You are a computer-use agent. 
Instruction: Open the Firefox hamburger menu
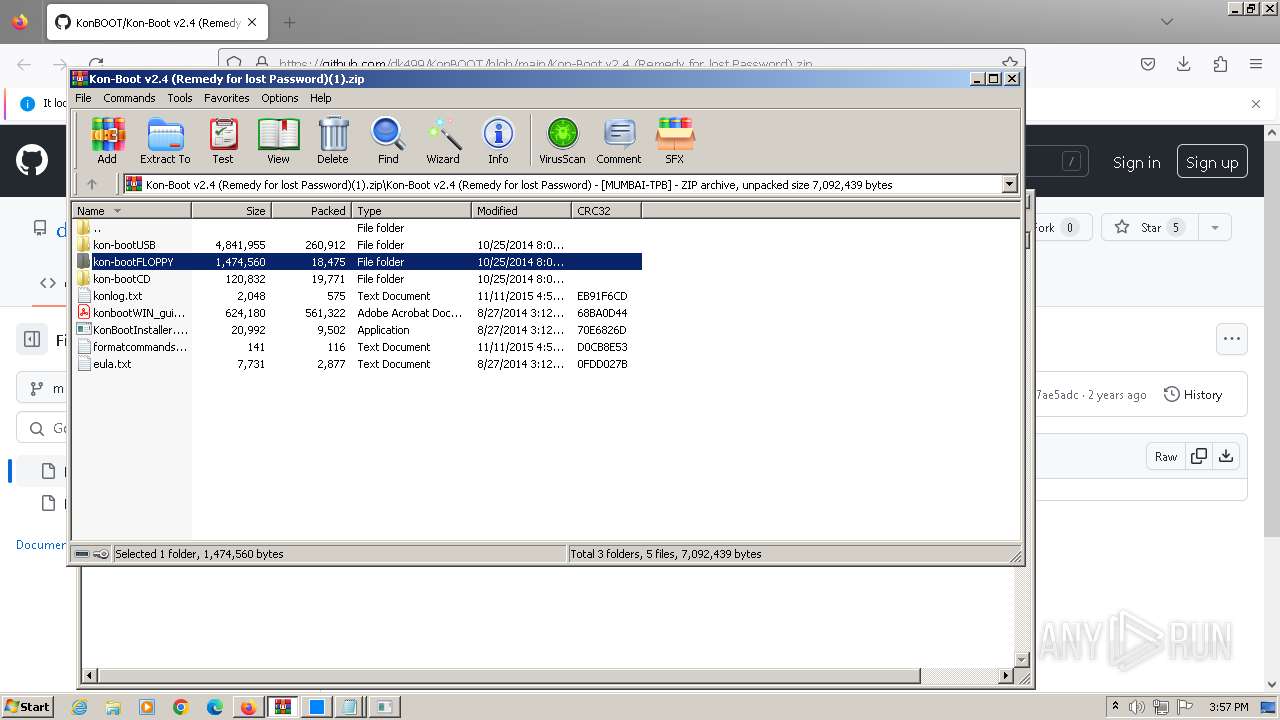(1256, 64)
